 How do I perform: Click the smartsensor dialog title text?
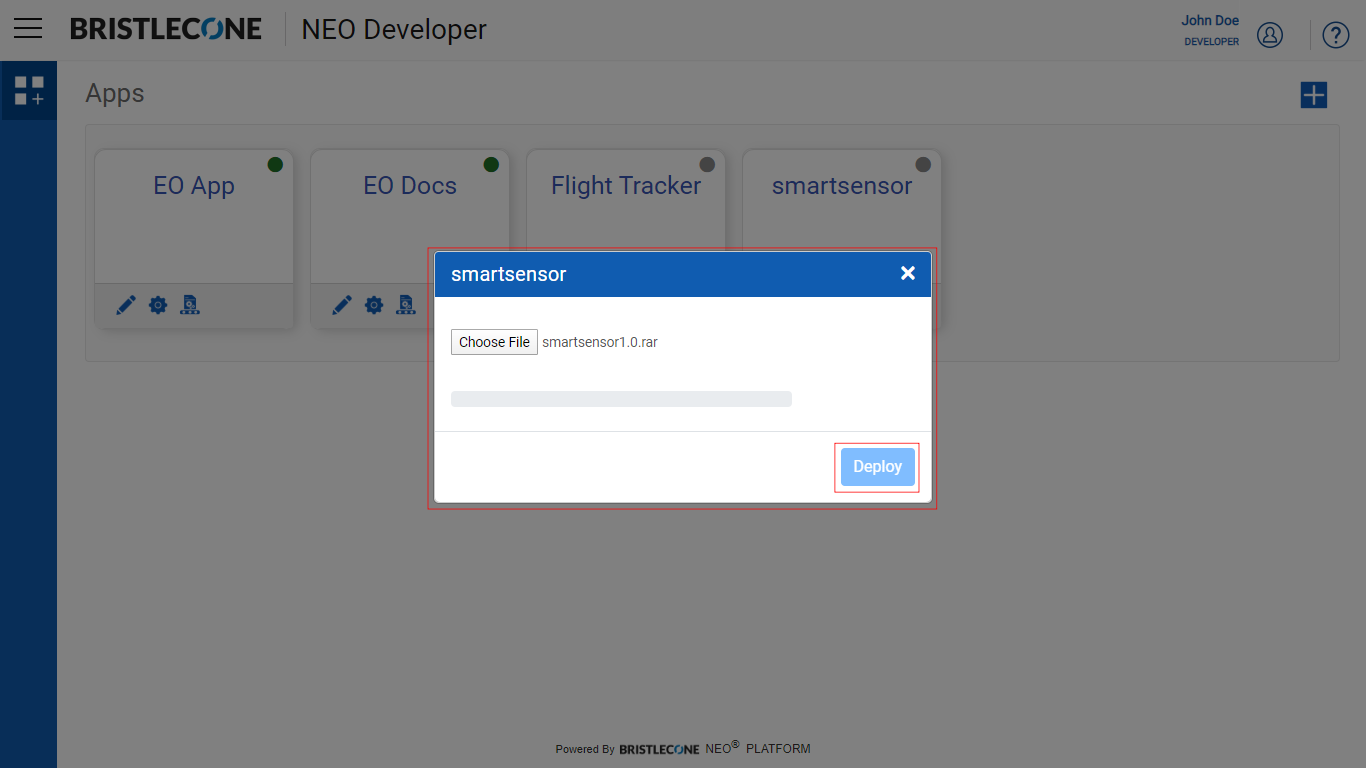(509, 274)
